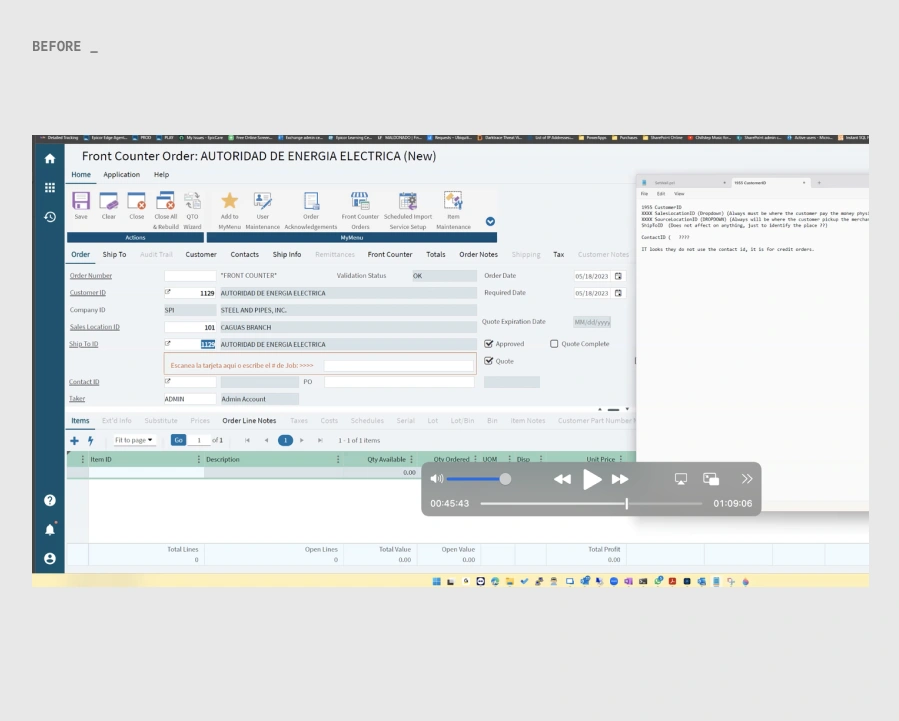Open Qty Available column options menu
899x721 pixels.
click(411, 459)
